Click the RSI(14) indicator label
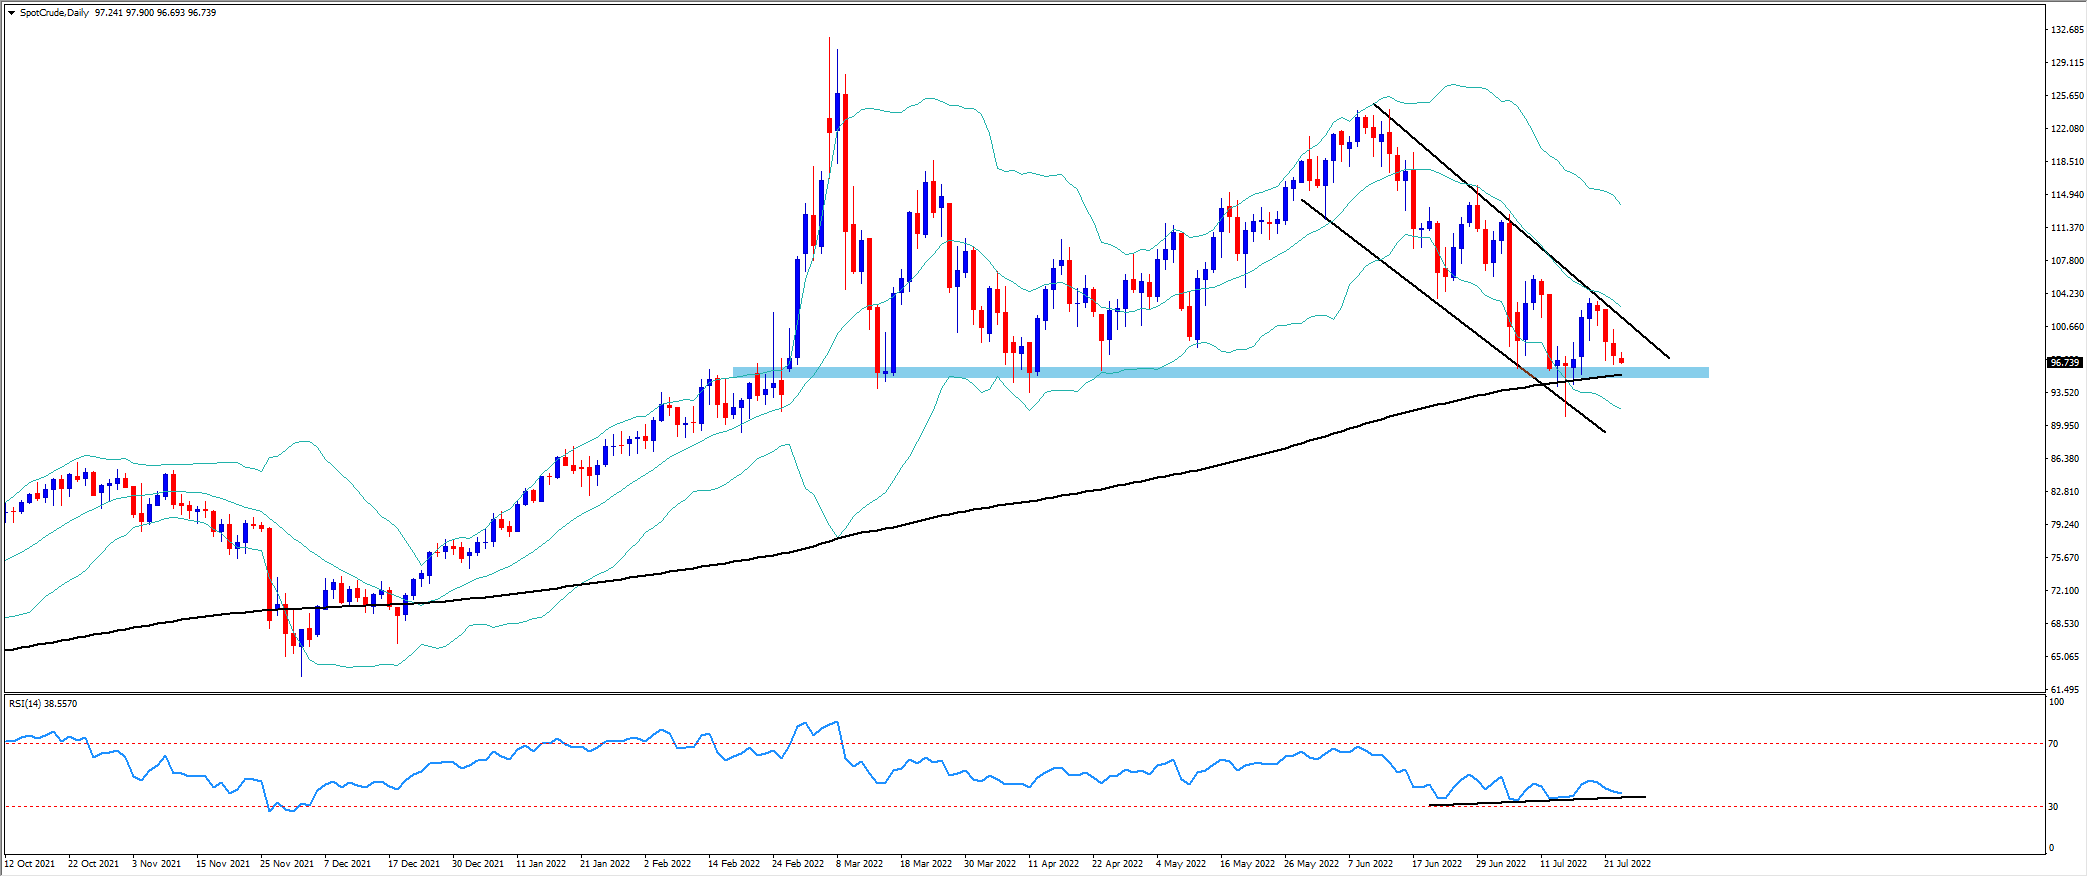Screen dimensions: 2088x877 click(28, 704)
